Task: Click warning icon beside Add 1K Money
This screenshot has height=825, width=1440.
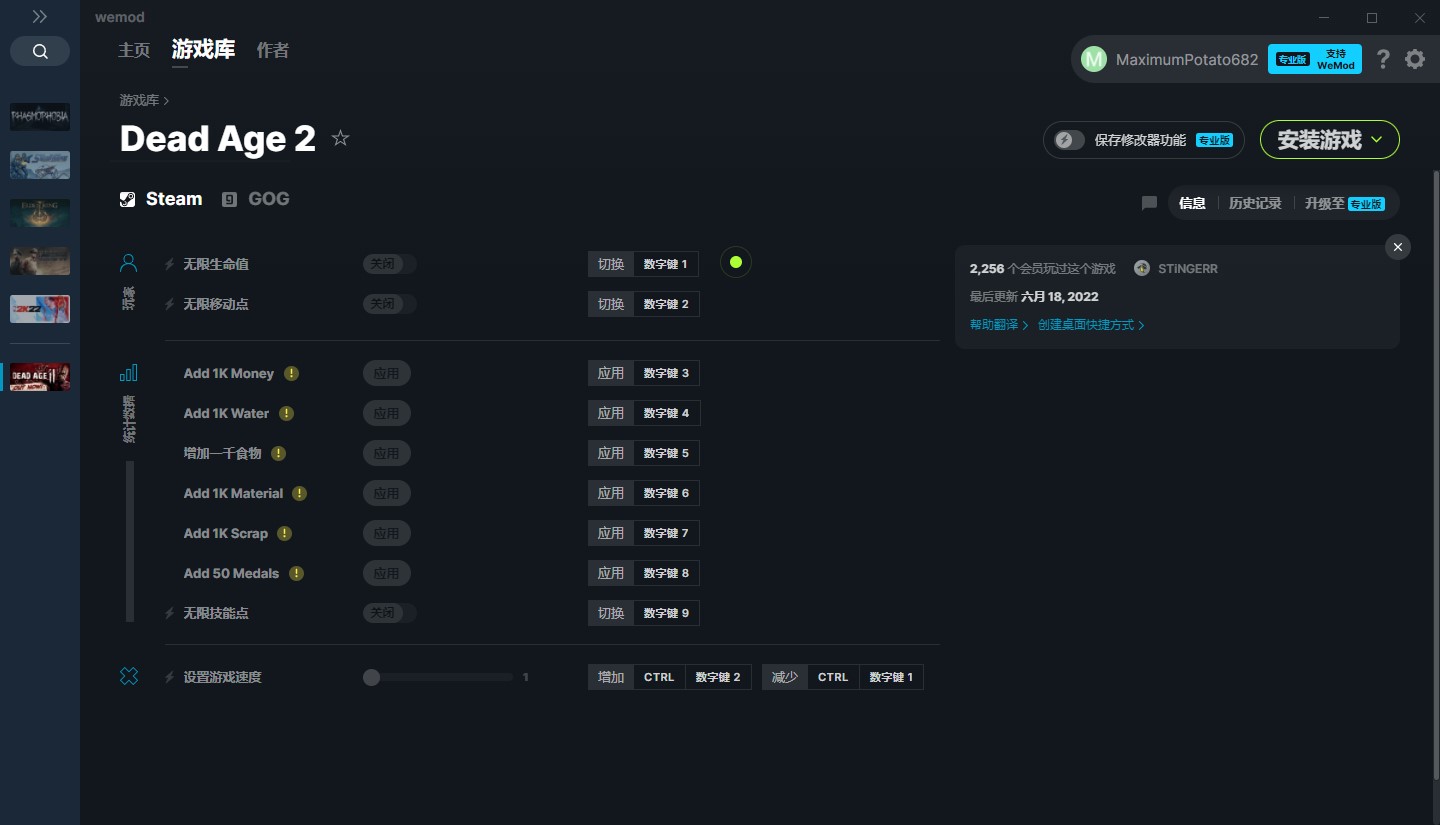Action: [291, 373]
